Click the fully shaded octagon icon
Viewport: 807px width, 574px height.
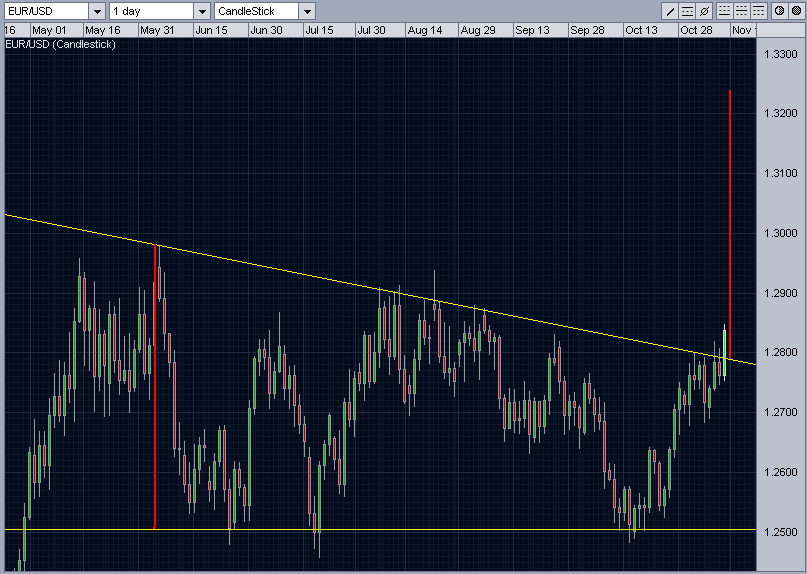796,11
